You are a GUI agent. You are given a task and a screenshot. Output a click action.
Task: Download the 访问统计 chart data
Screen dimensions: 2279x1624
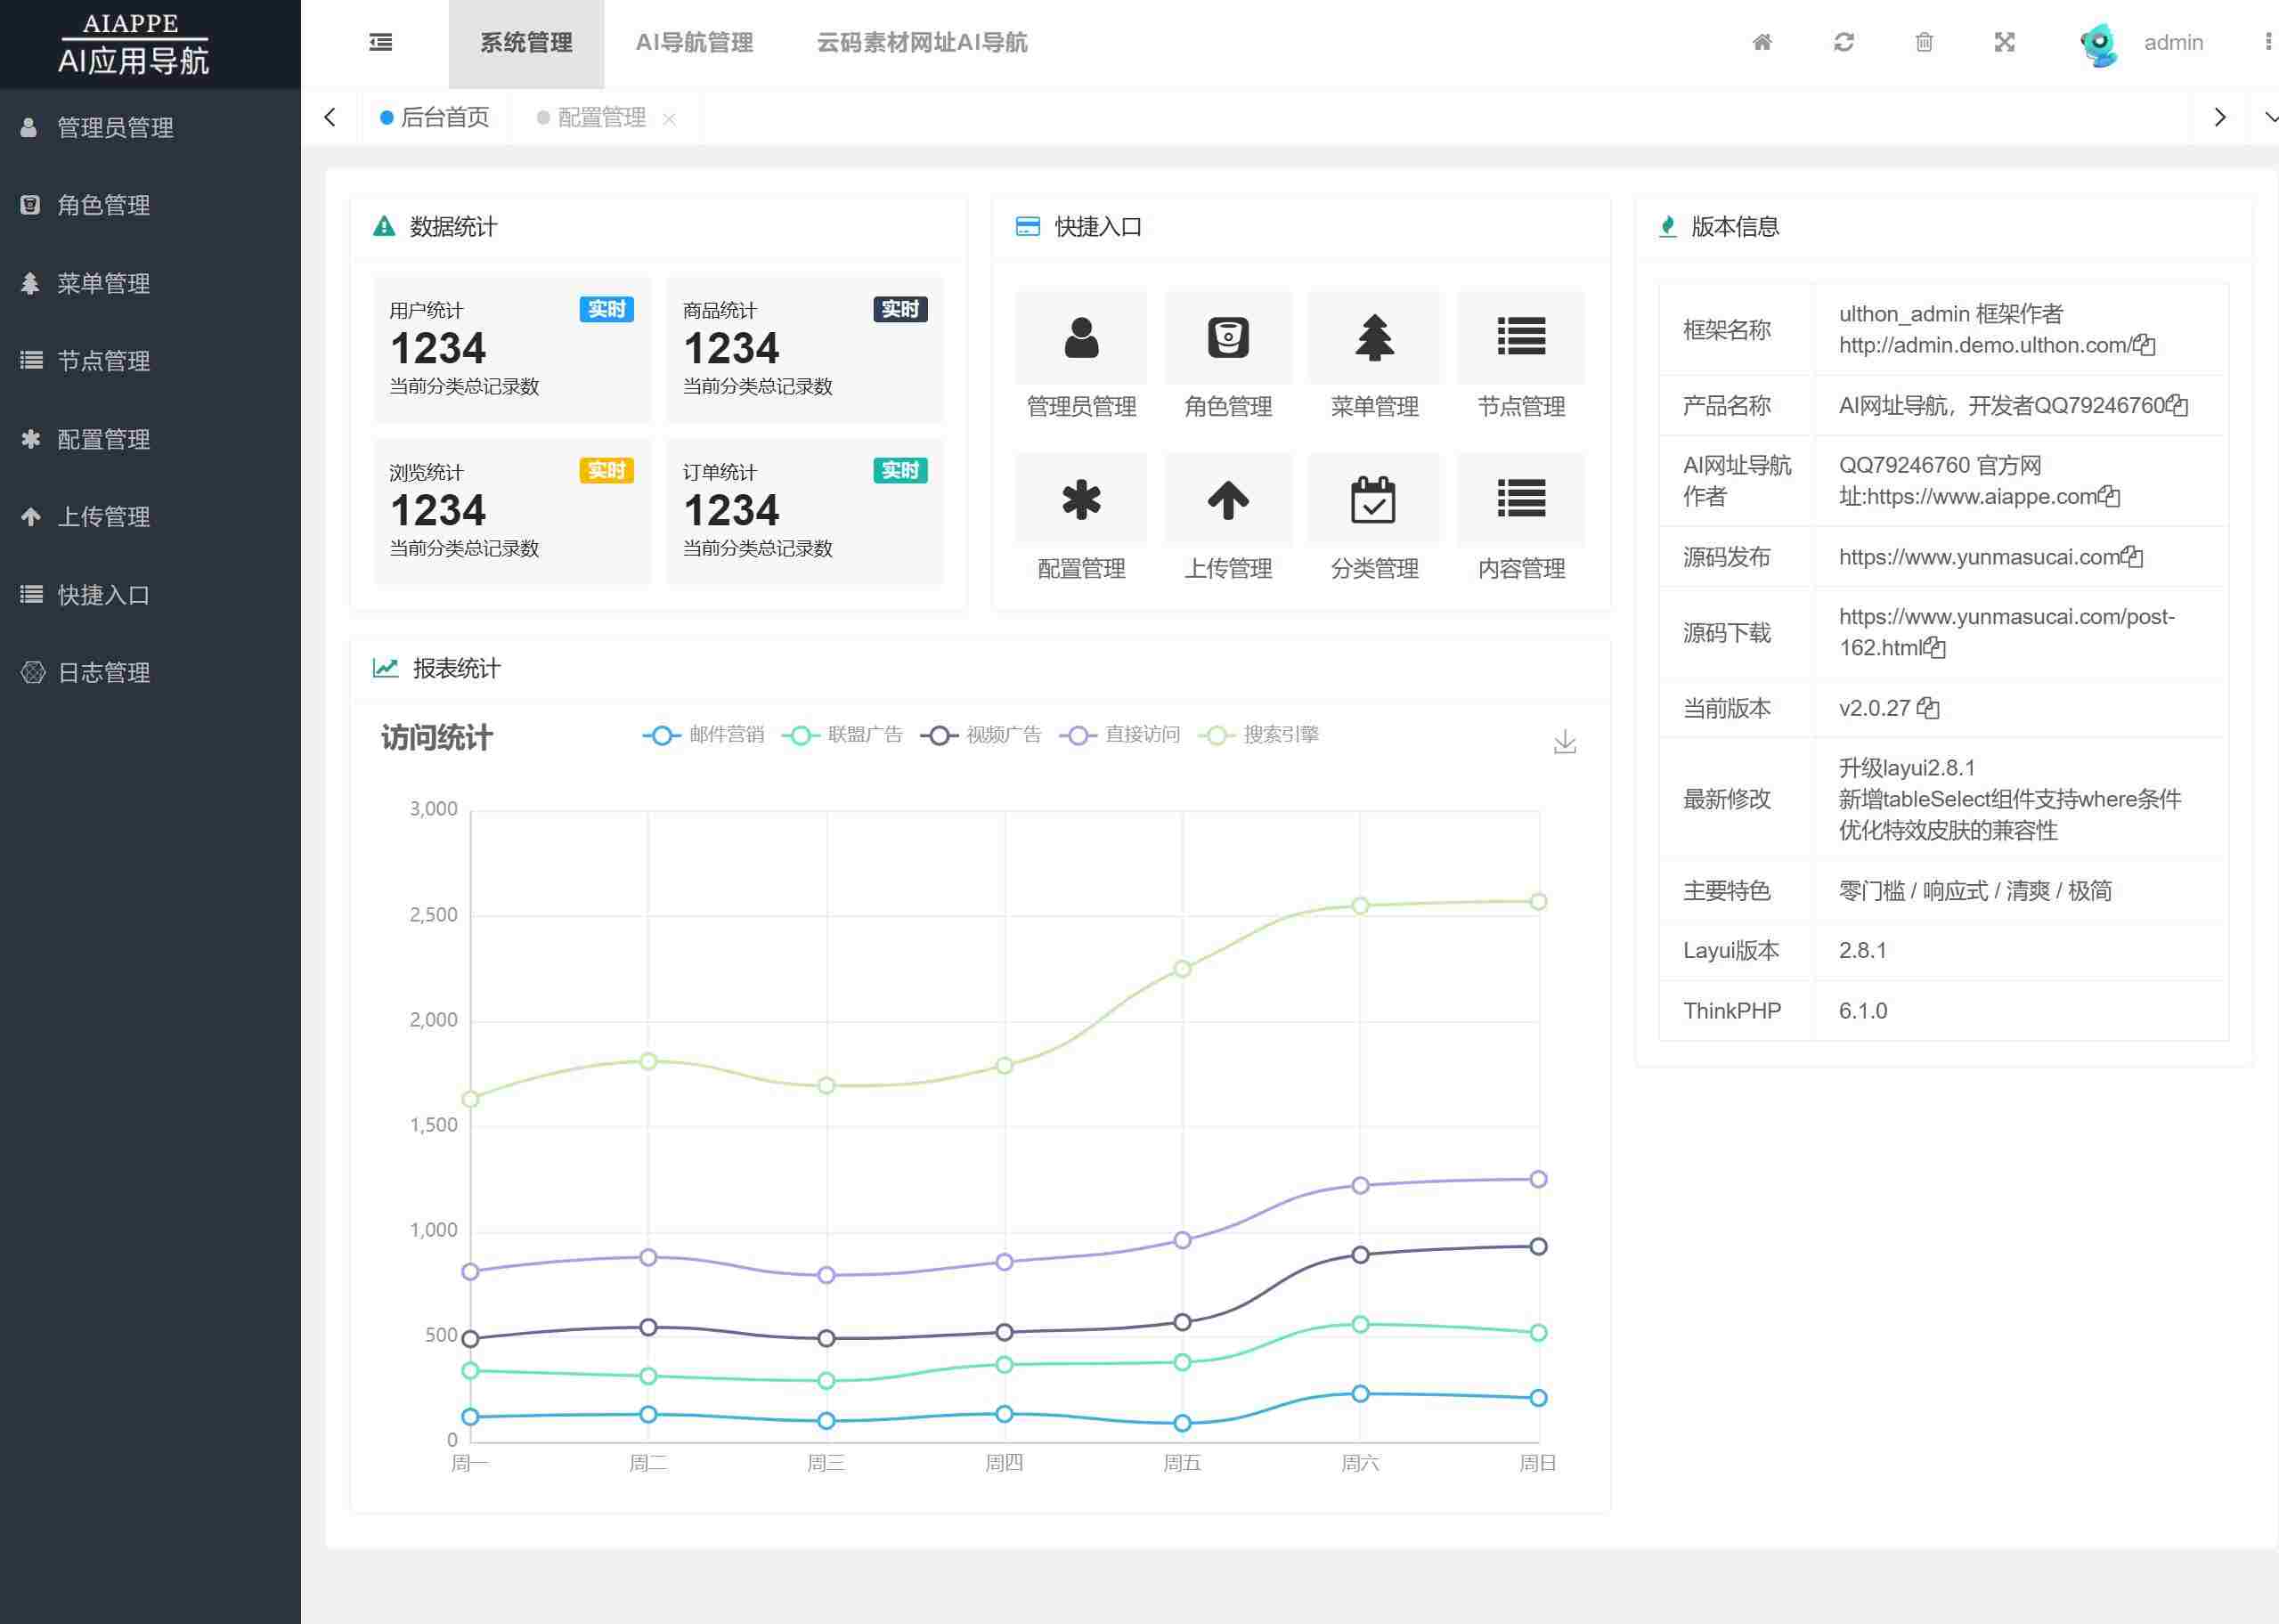click(1564, 742)
